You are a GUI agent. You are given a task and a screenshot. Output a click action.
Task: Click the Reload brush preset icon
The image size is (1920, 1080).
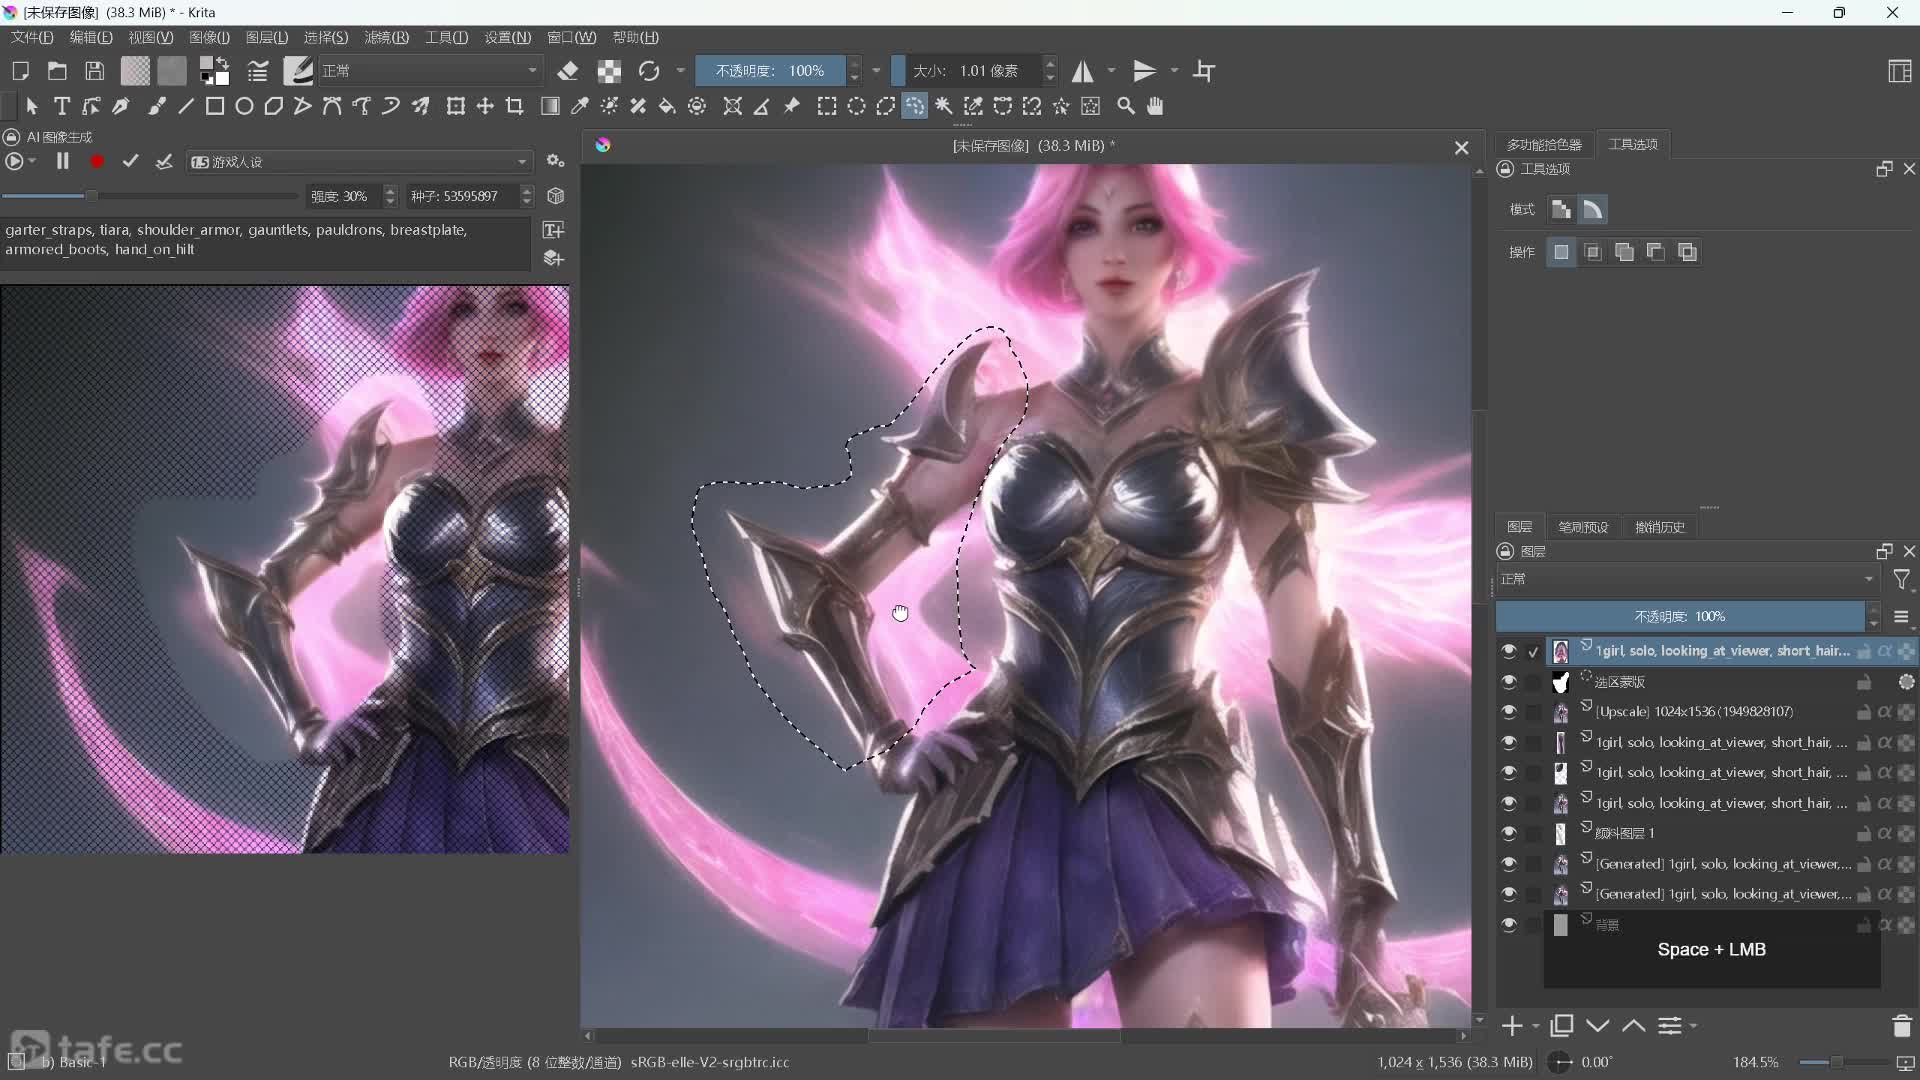pos(649,71)
